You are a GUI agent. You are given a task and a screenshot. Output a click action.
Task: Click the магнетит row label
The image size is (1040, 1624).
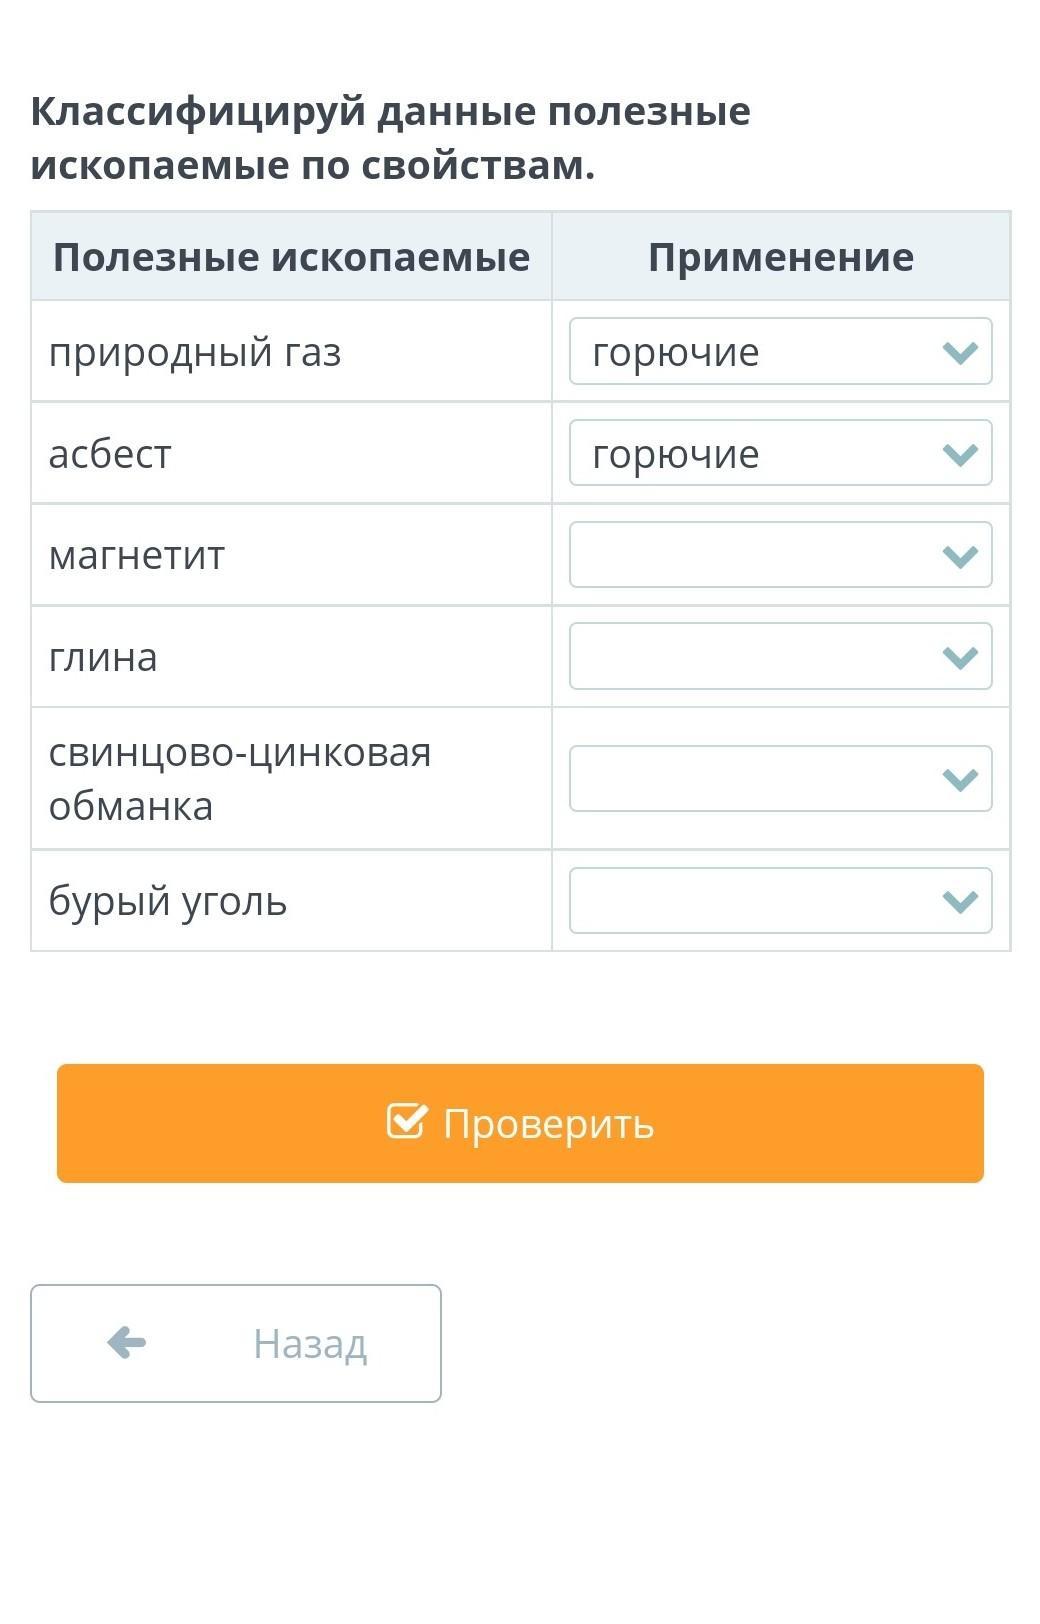[x=137, y=556]
